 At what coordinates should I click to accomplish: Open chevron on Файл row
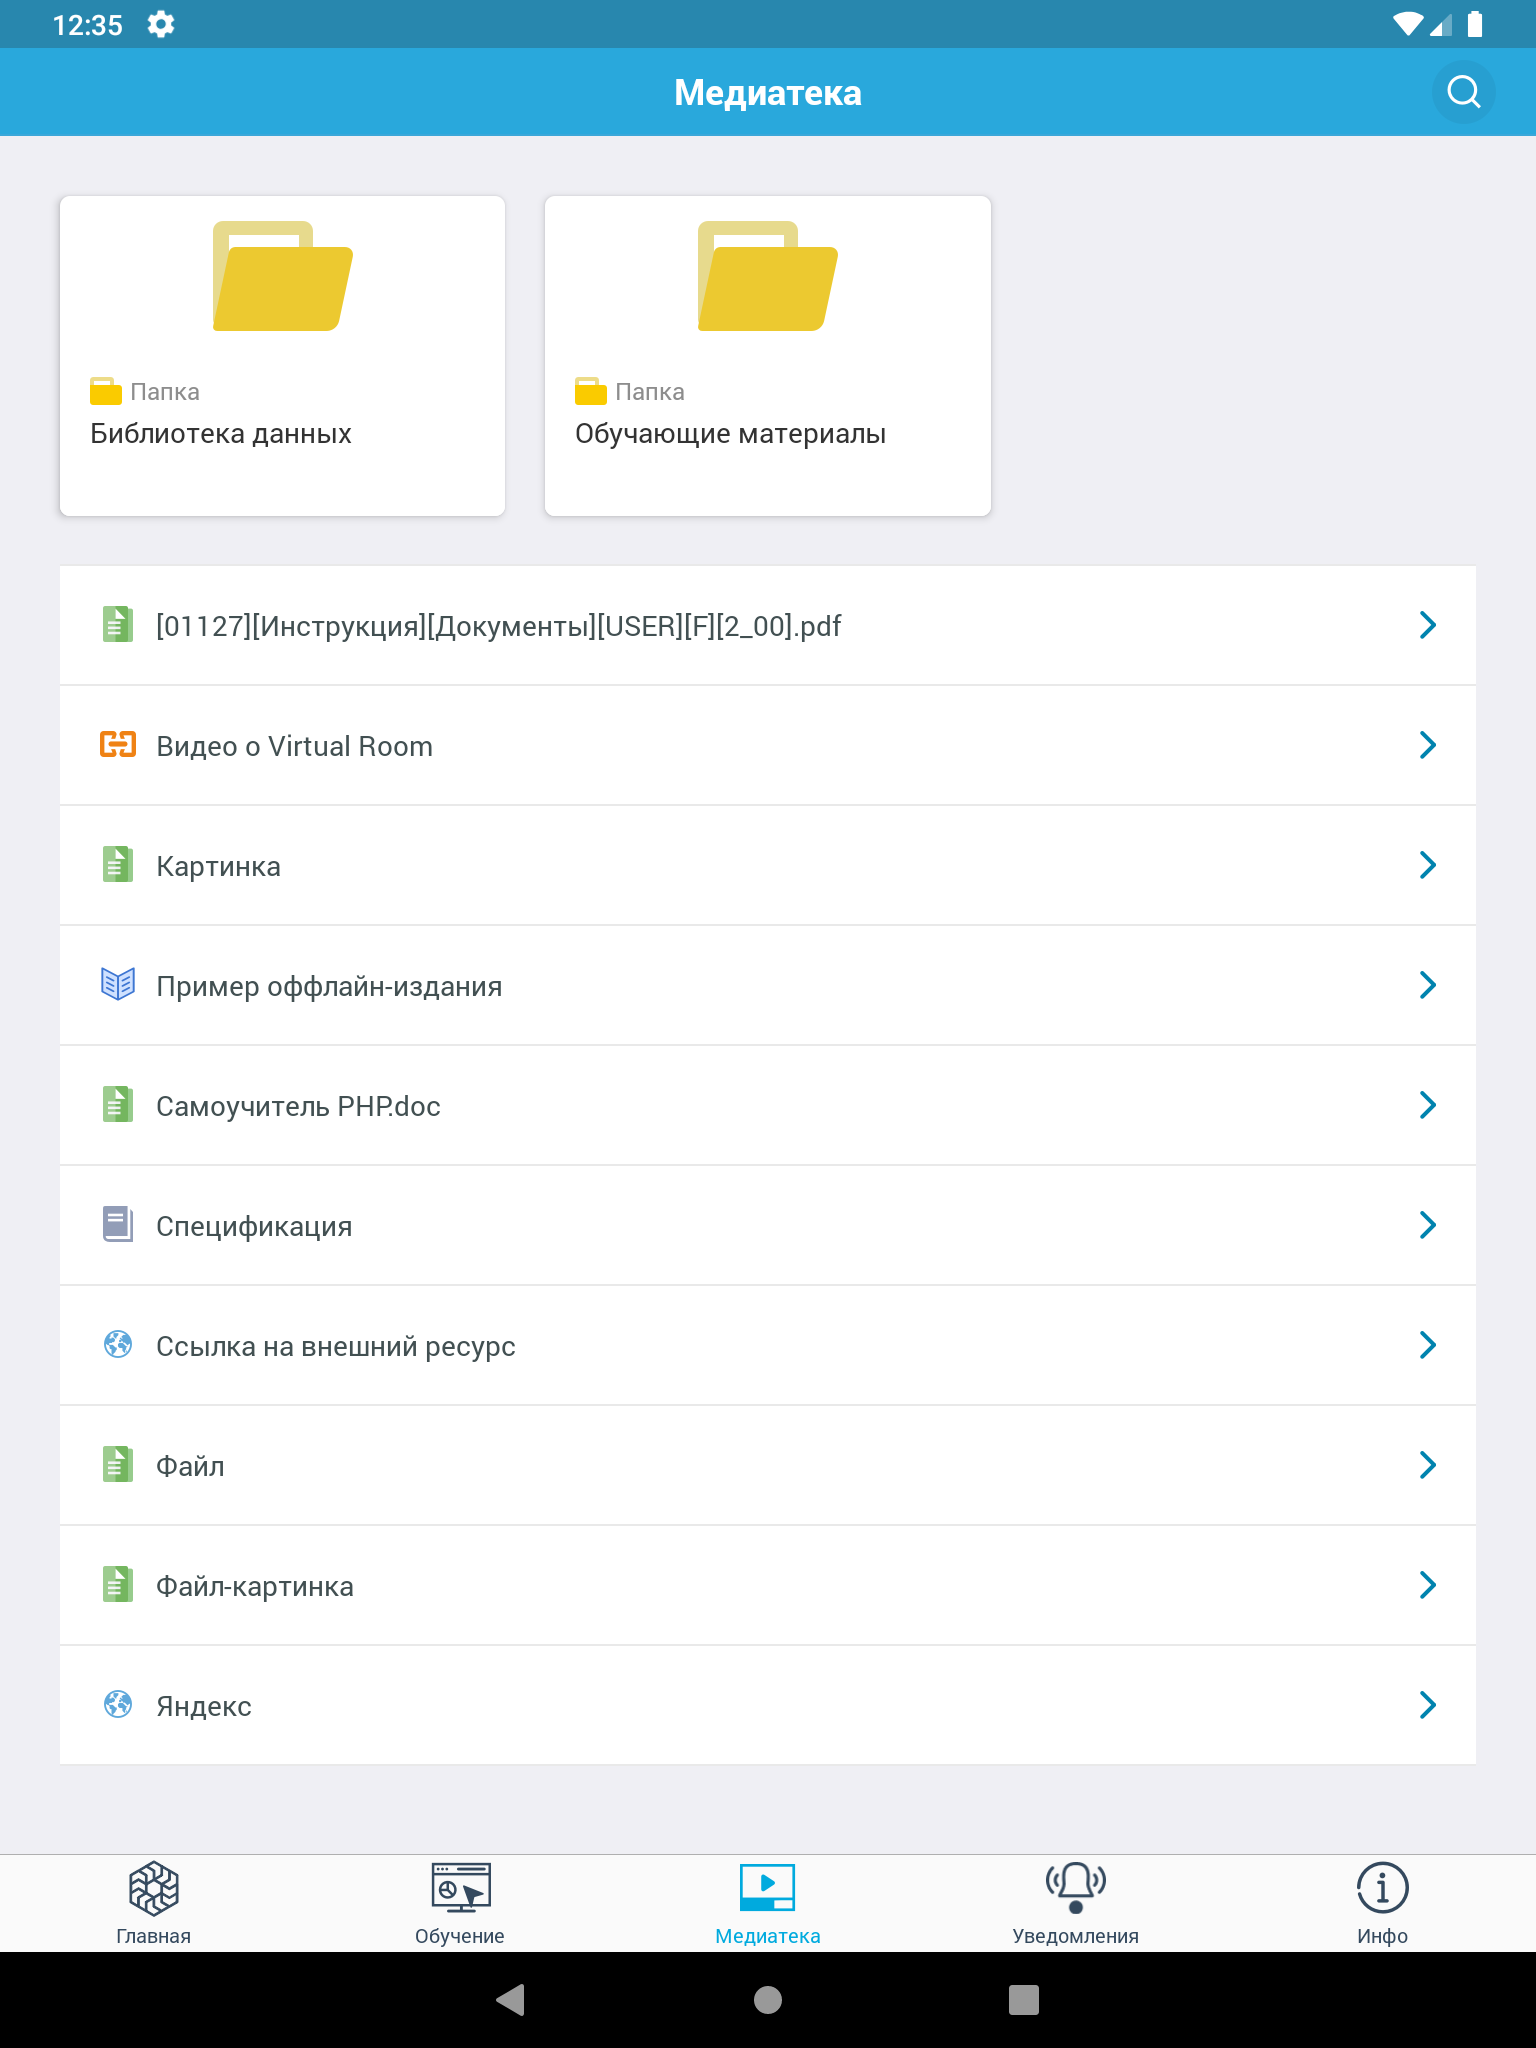1428,1465
